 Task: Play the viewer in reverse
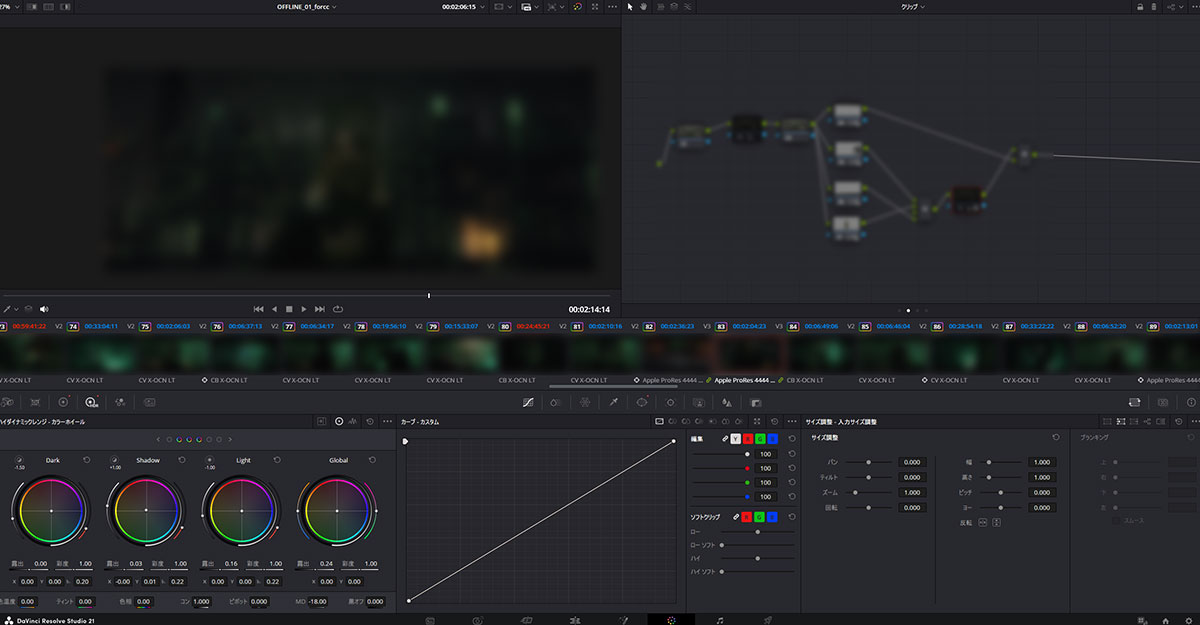pyautogui.click(x=274, y=309)
